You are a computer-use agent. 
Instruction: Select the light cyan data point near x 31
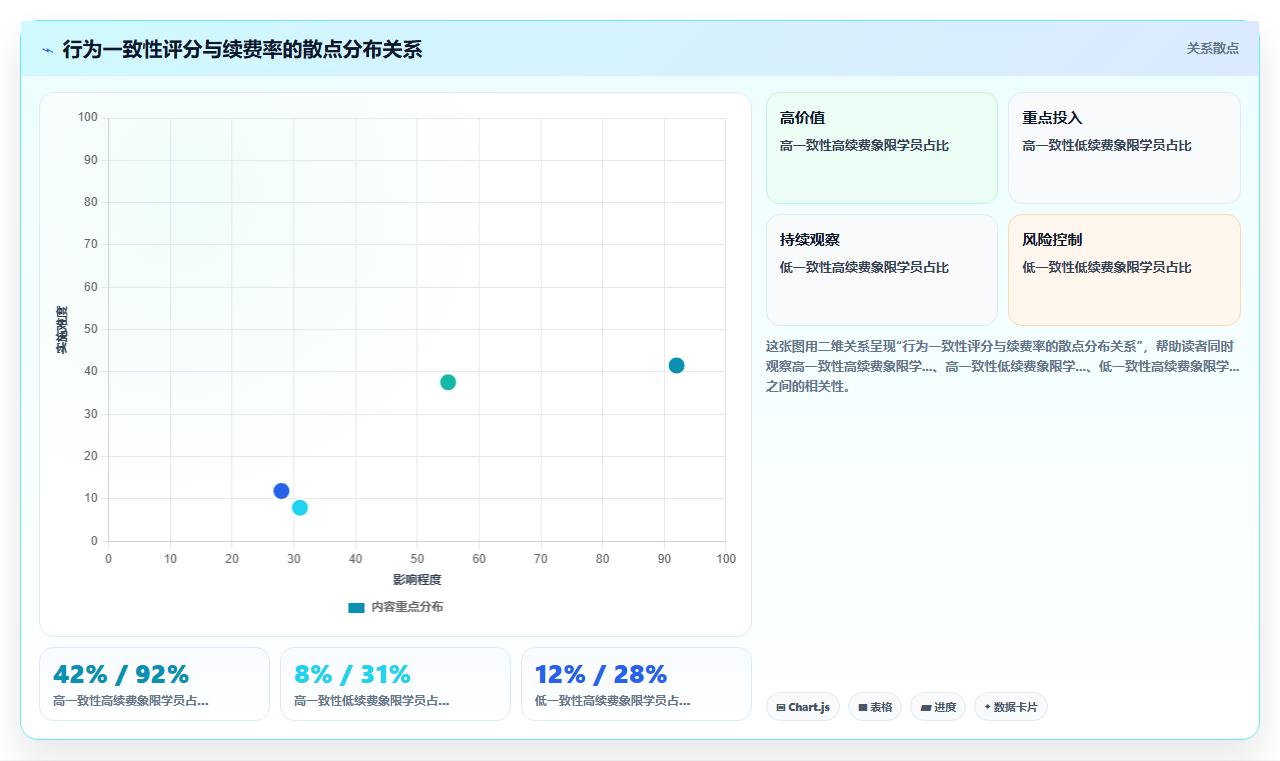coord(300,508)
